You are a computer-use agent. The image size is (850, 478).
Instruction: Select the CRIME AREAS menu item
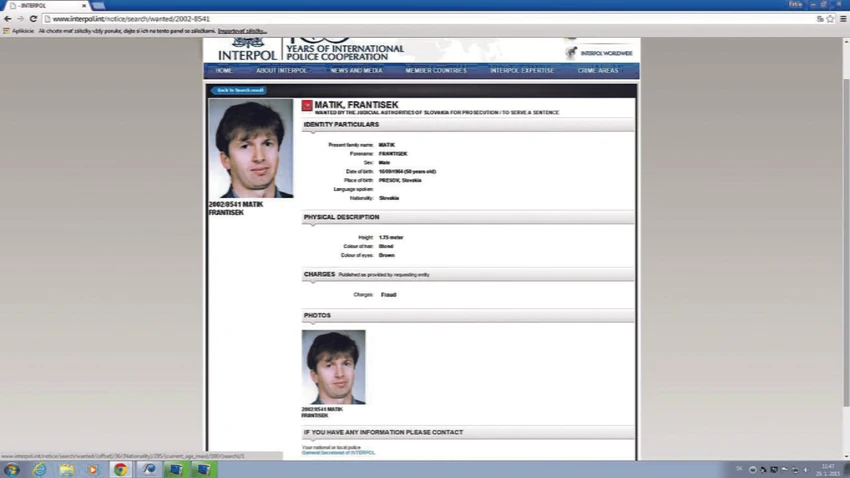(x=598, y=71)
